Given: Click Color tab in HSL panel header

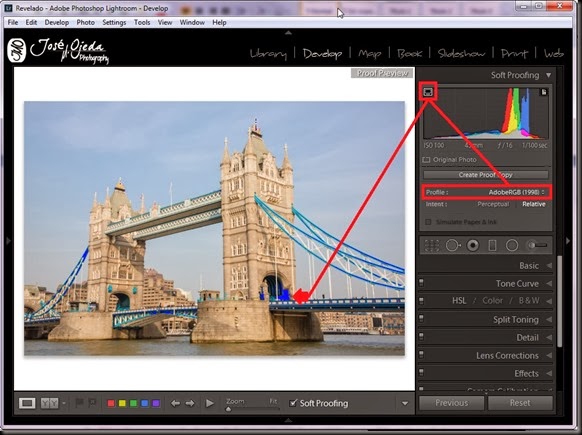Looking at the screenshot, I should coord(493,301).
